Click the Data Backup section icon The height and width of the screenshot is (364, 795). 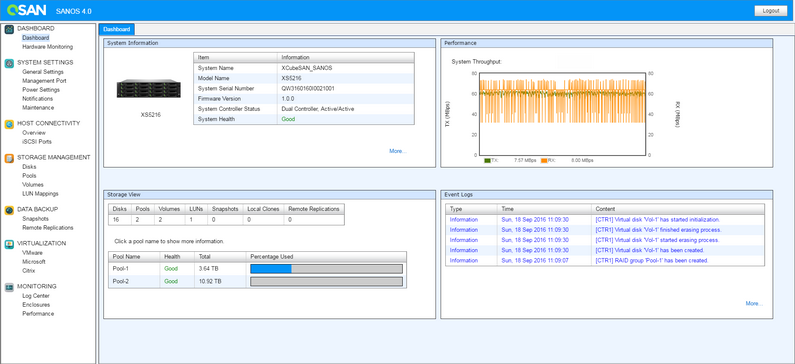pos(9,210)
